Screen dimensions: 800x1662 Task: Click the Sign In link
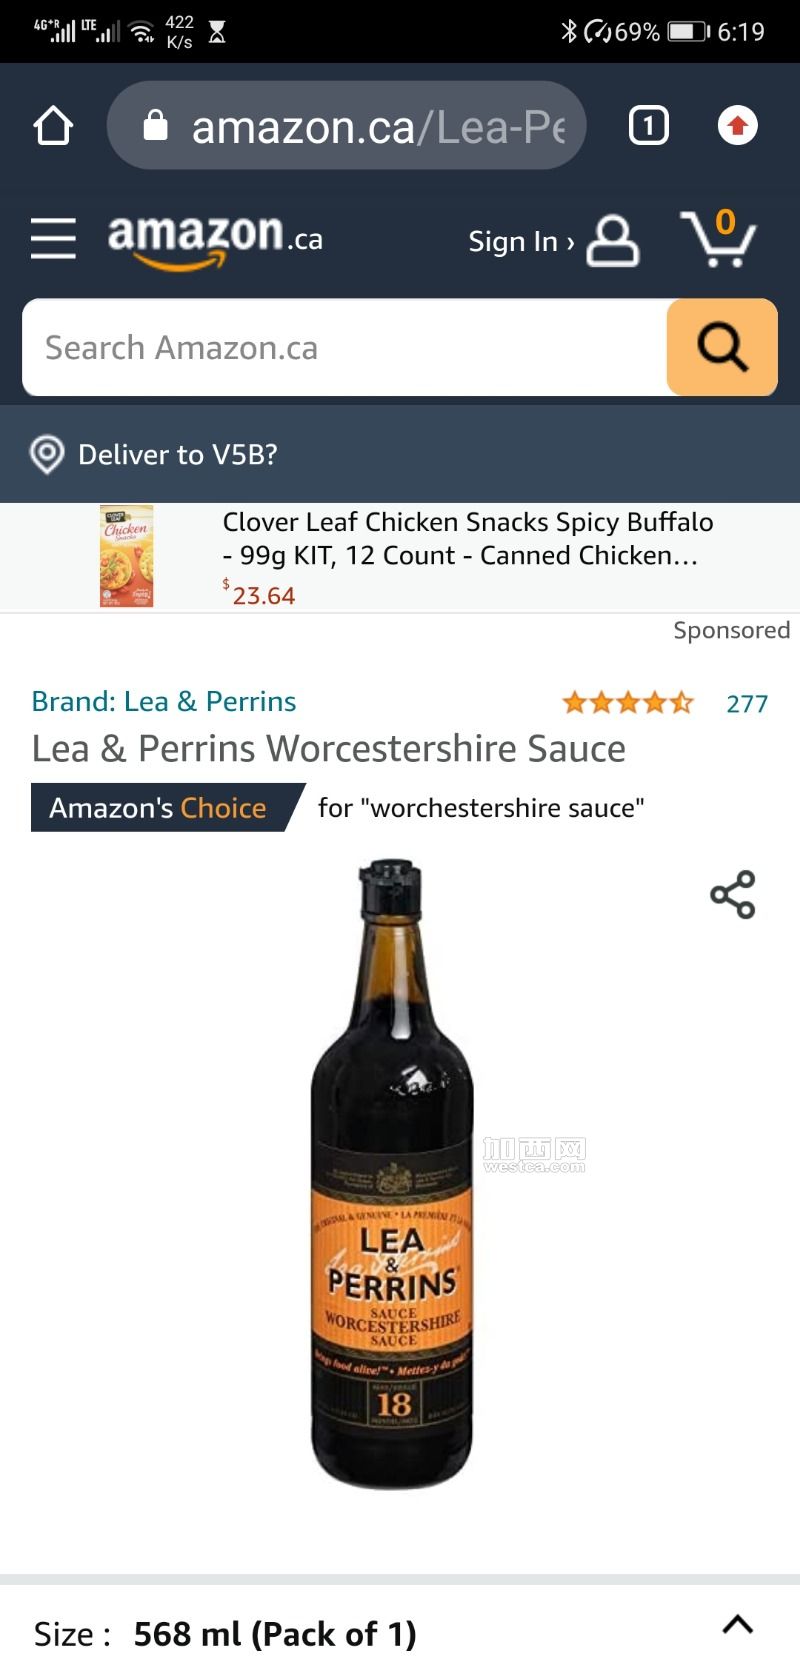tap(521, 242)
